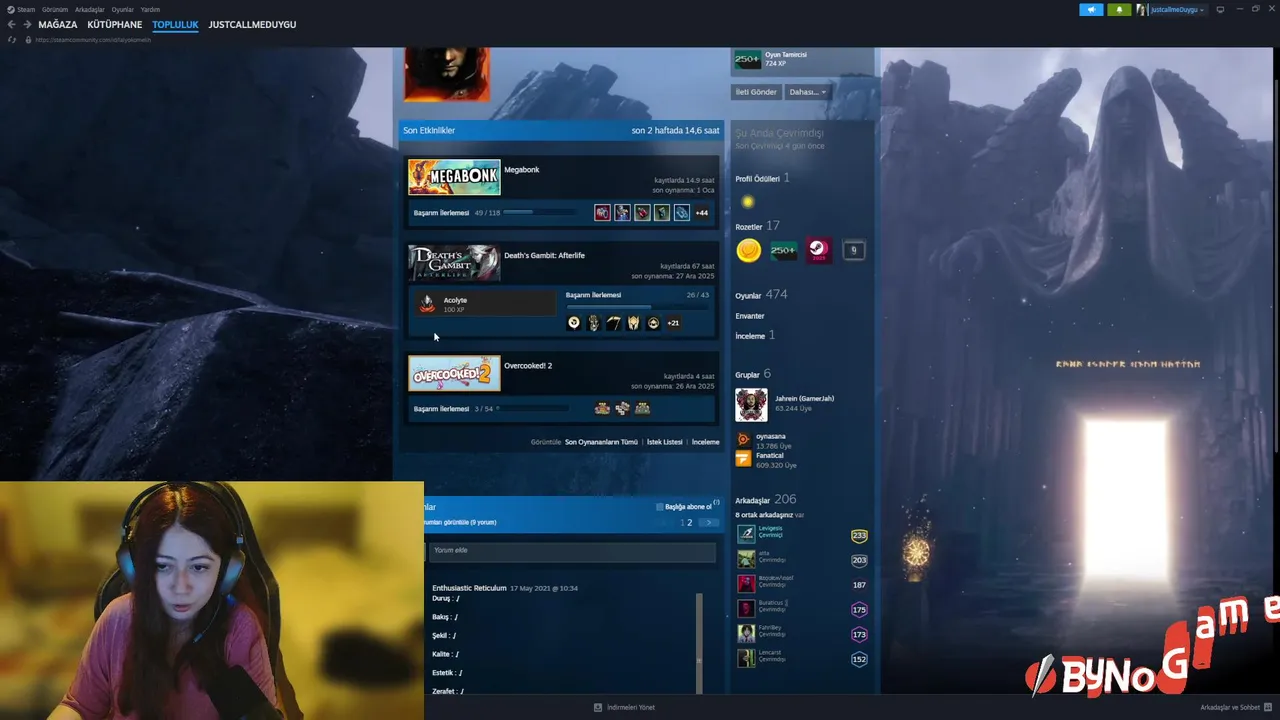Click the page reload icon
This screenshot has width=1280, height=720.
[x=12, y=40]
